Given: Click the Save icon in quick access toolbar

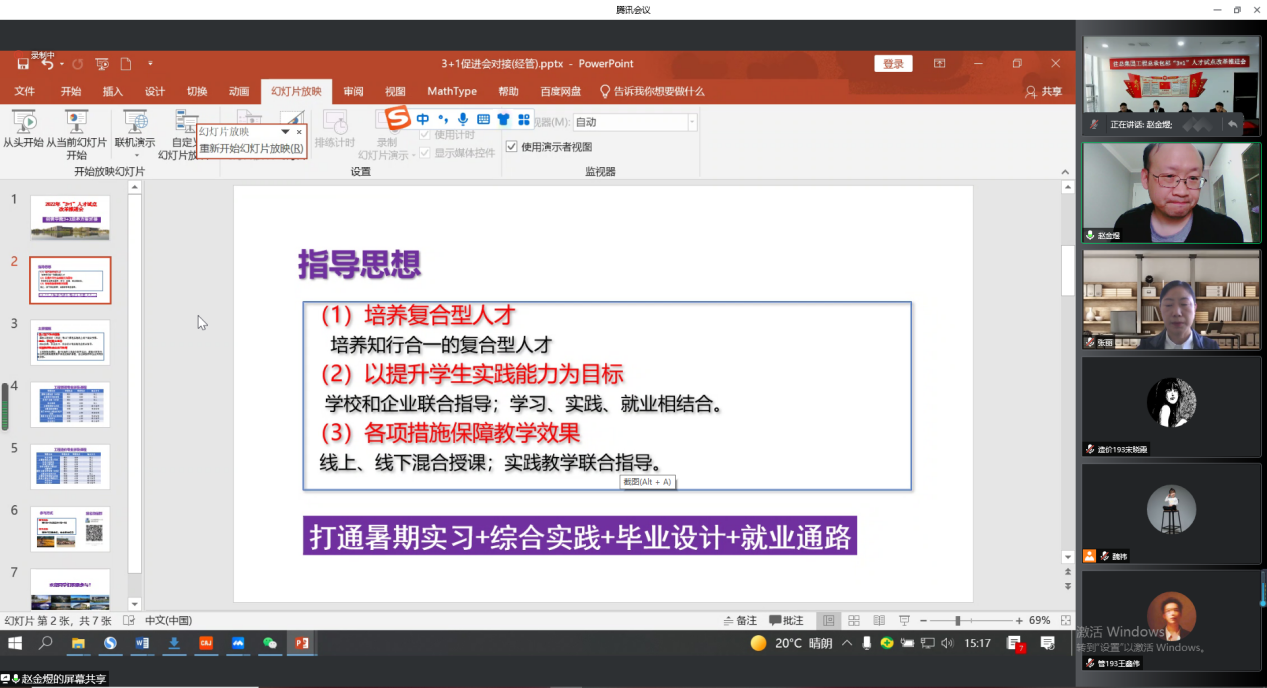Looking at the screenshot, I should coord(22,64).
